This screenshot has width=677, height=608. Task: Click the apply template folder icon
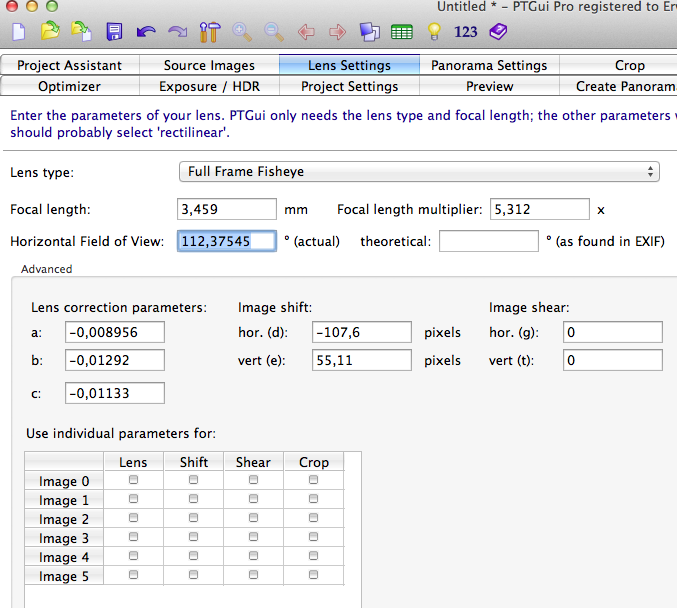click(x=82, y=31)
